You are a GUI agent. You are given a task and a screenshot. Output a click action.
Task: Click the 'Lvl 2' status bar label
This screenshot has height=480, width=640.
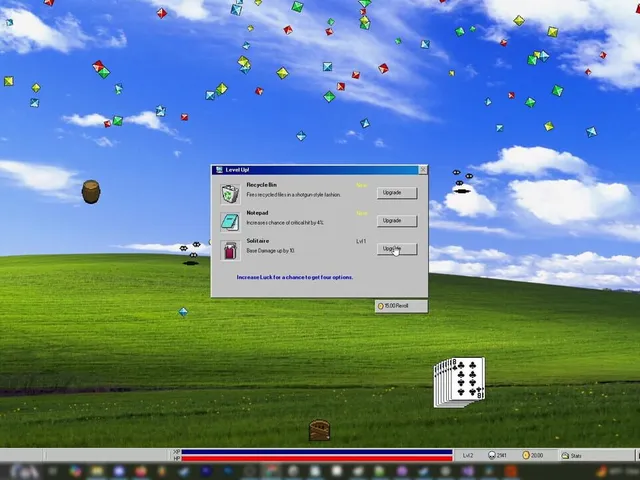pos(468,456)
